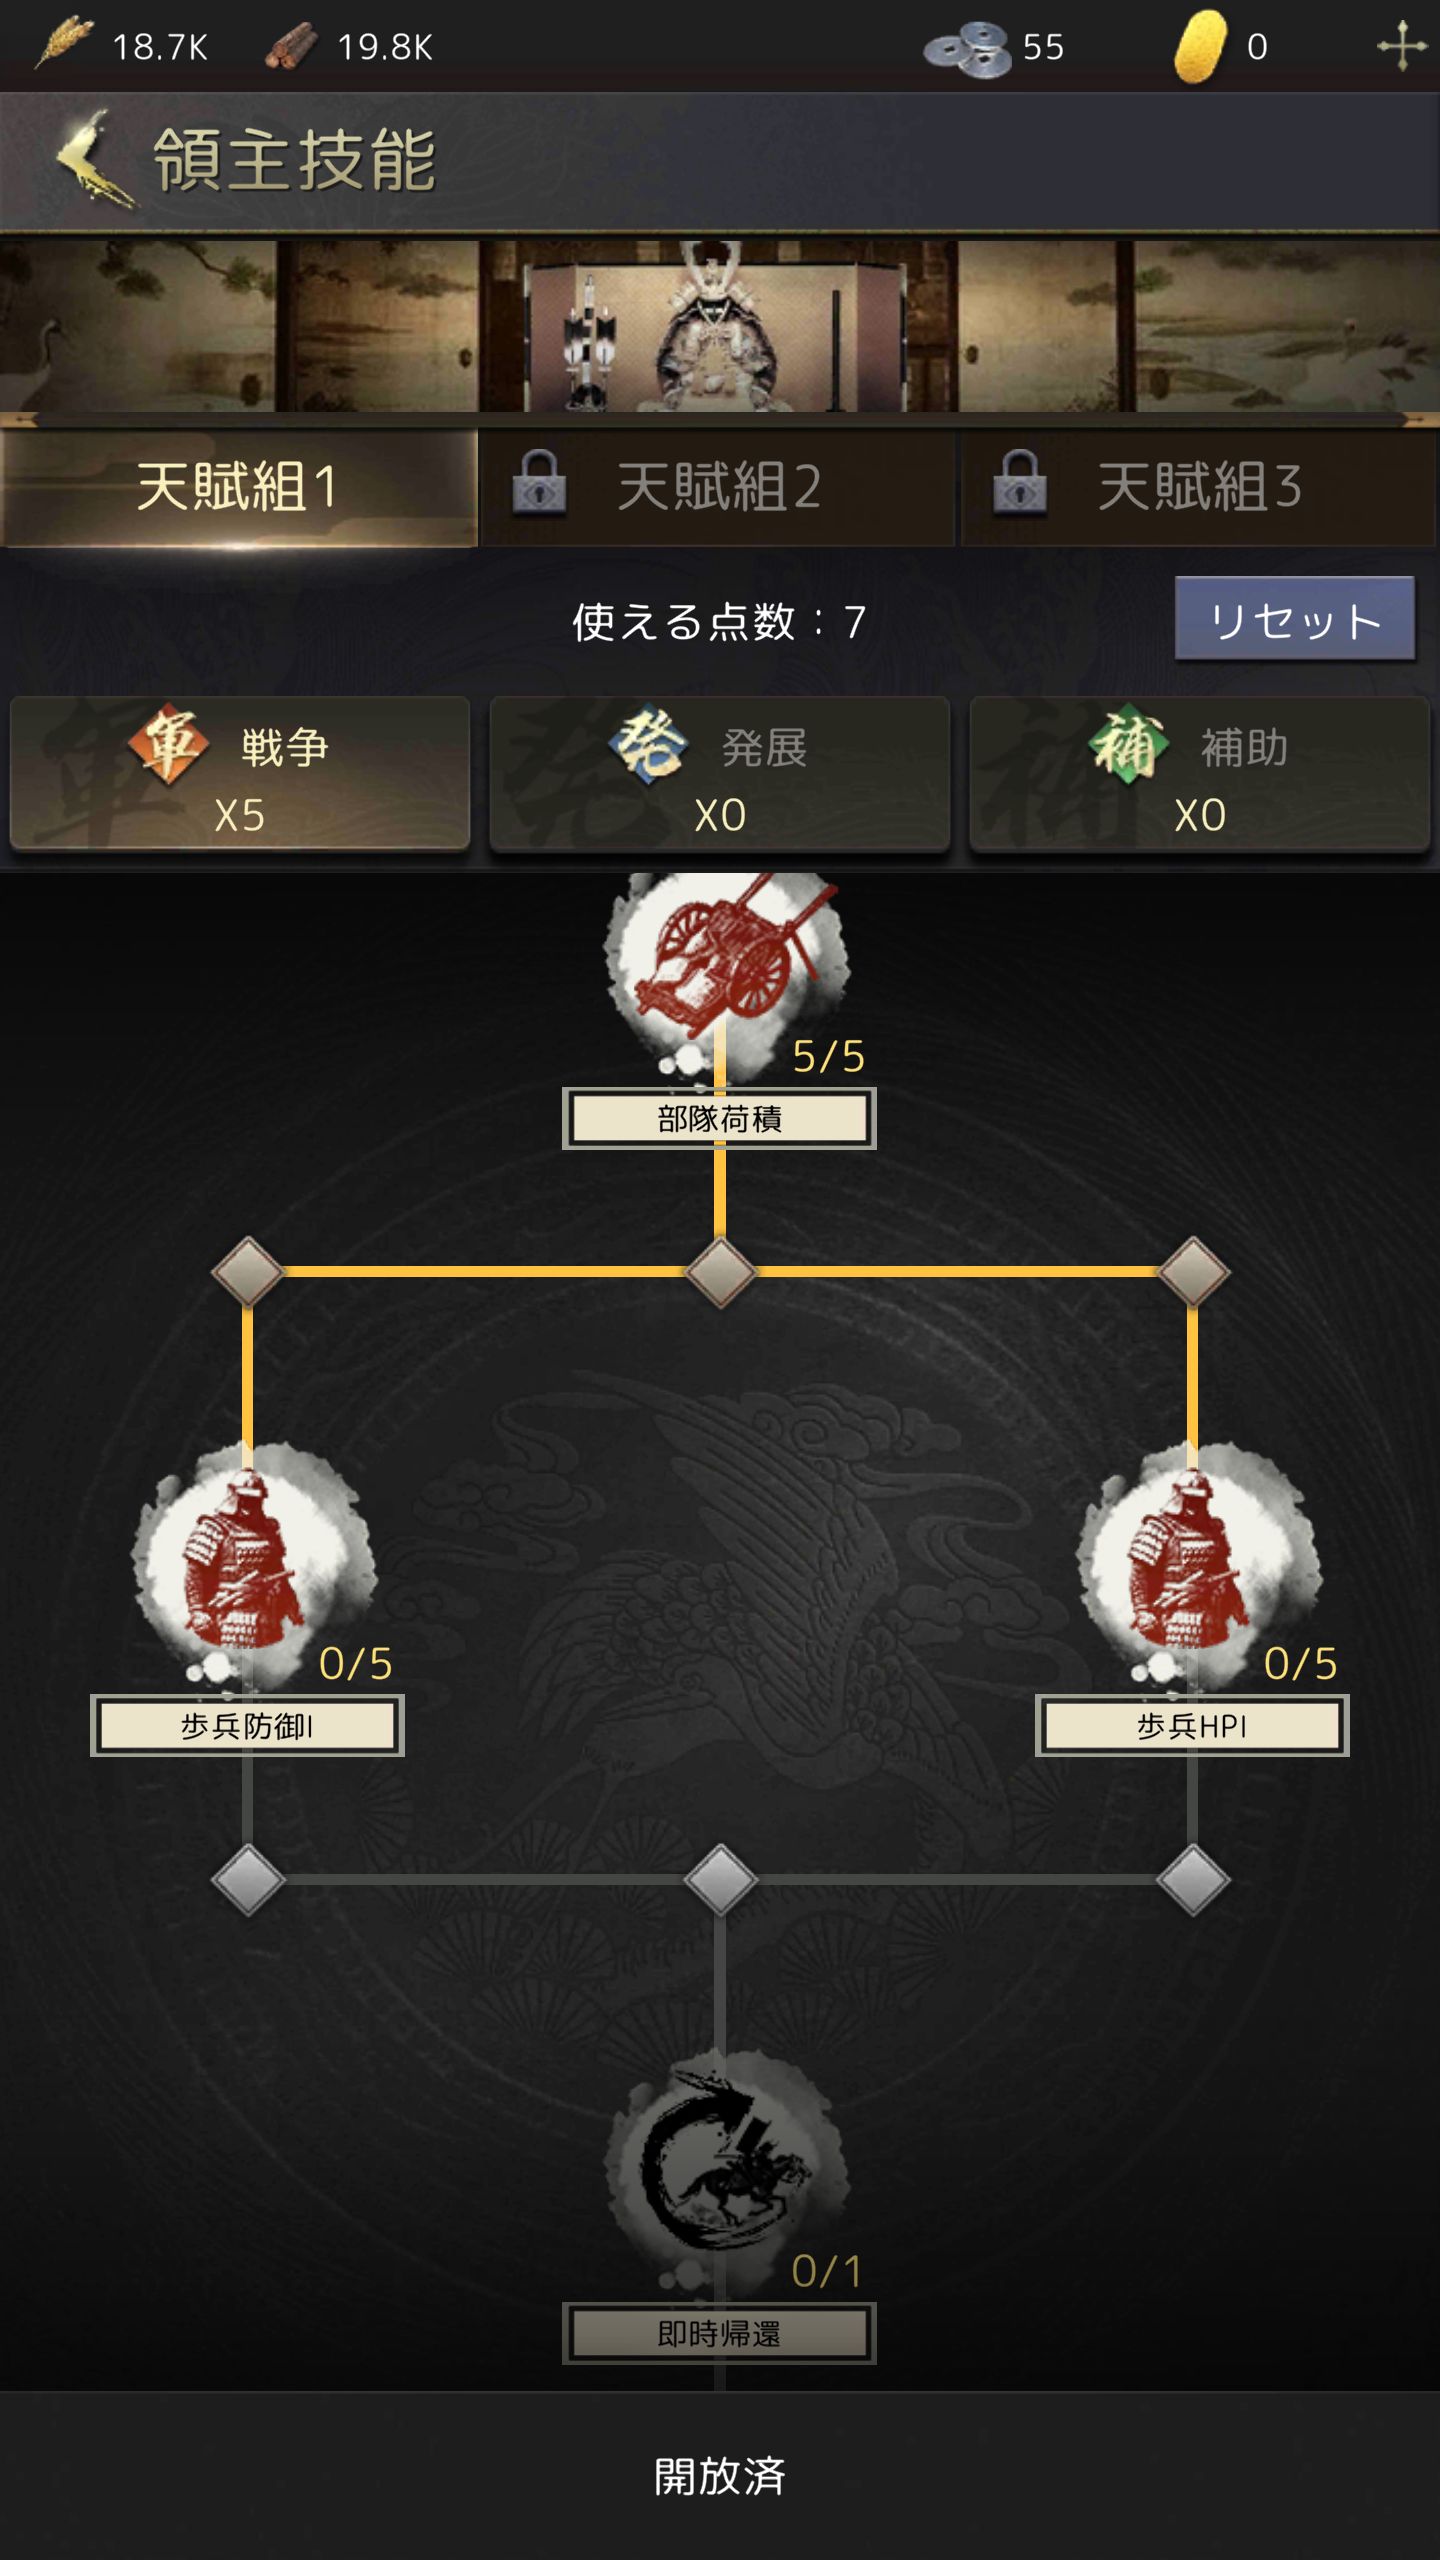
Task: Tap the gold koban coin icon
Action: [1199, 46]
